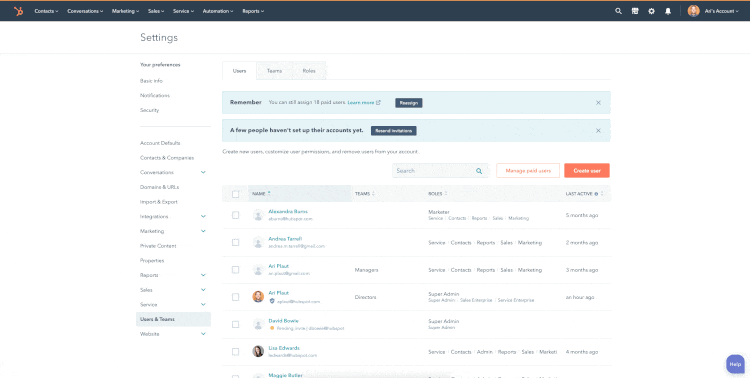Click Andrea Tarrell avatar icon

[258, 243]
